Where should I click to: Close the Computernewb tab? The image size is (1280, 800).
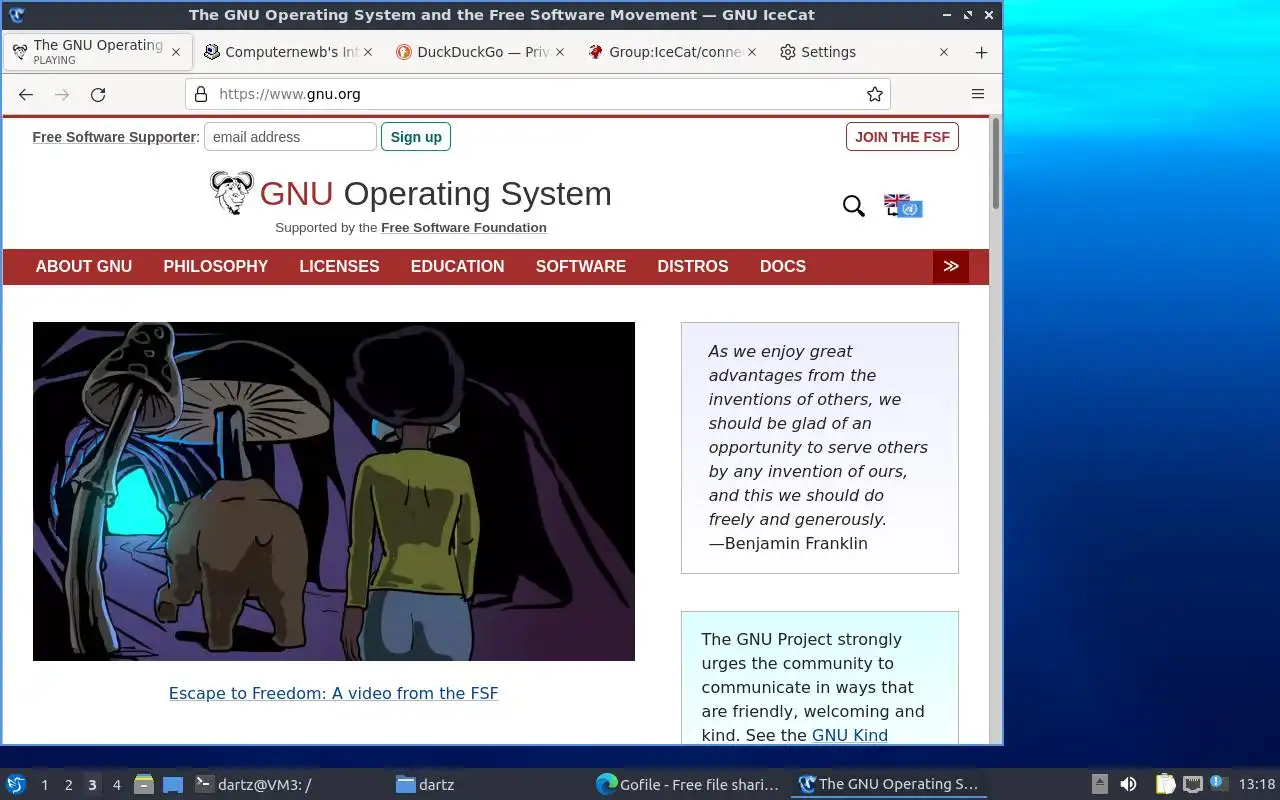point(368,52)
